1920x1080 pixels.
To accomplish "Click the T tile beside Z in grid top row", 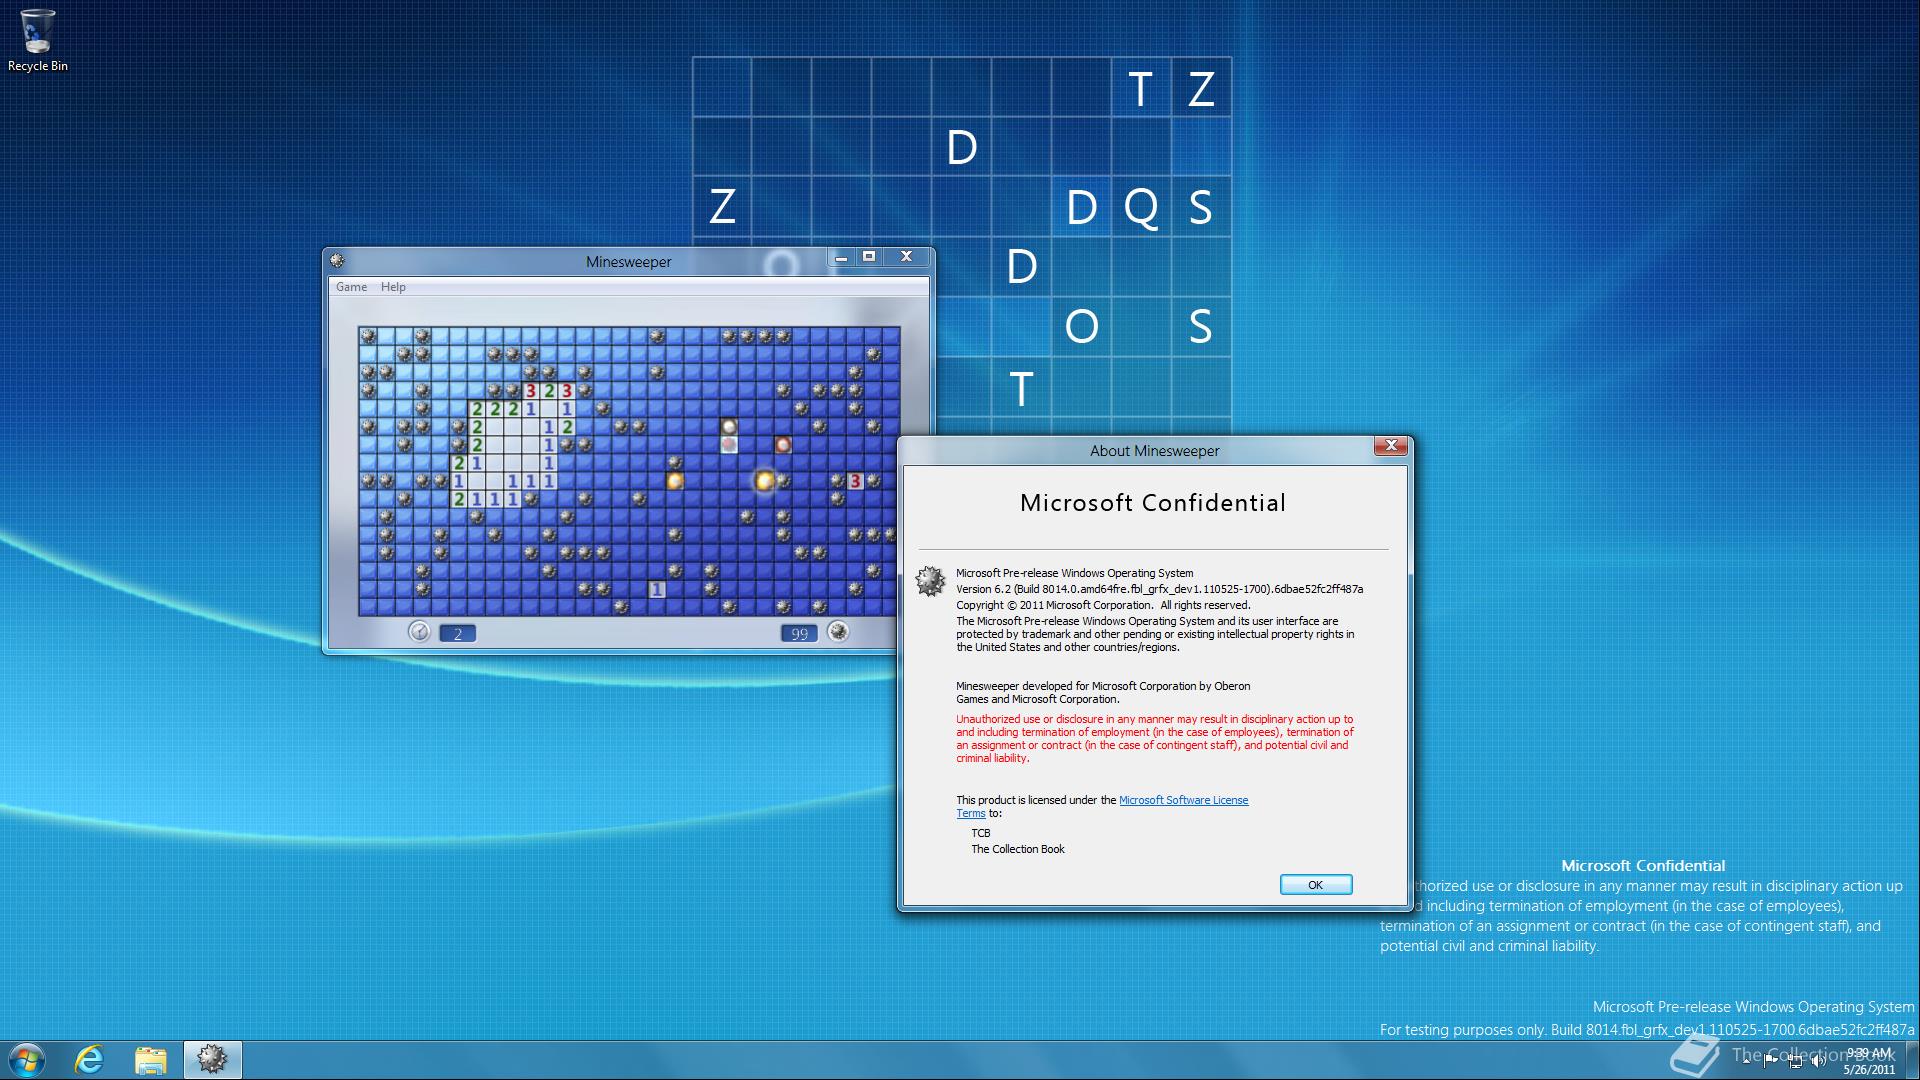I will 1141,89.
